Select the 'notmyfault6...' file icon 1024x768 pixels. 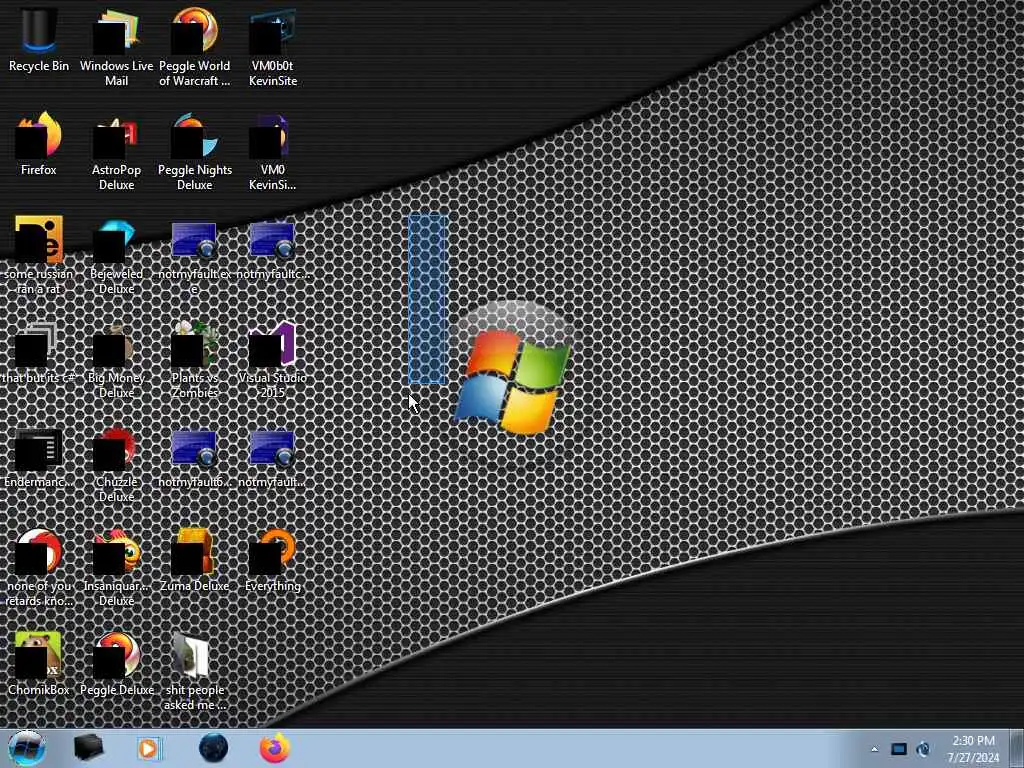(195, 458)
